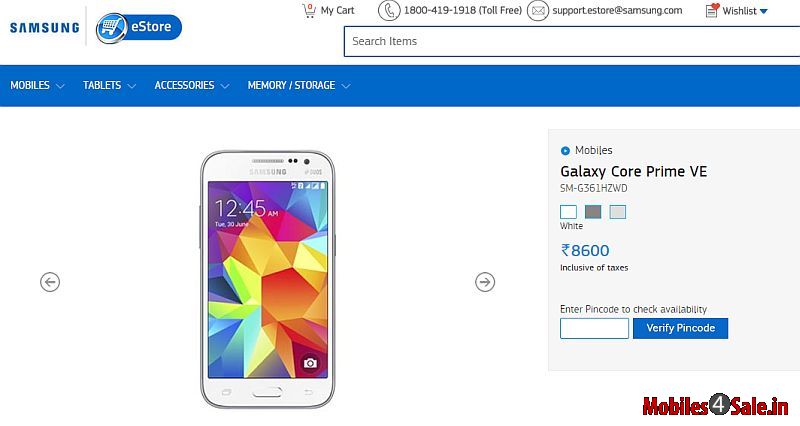
Task: Open the Memory / Storage navigation menu
Action: point(299,86)
